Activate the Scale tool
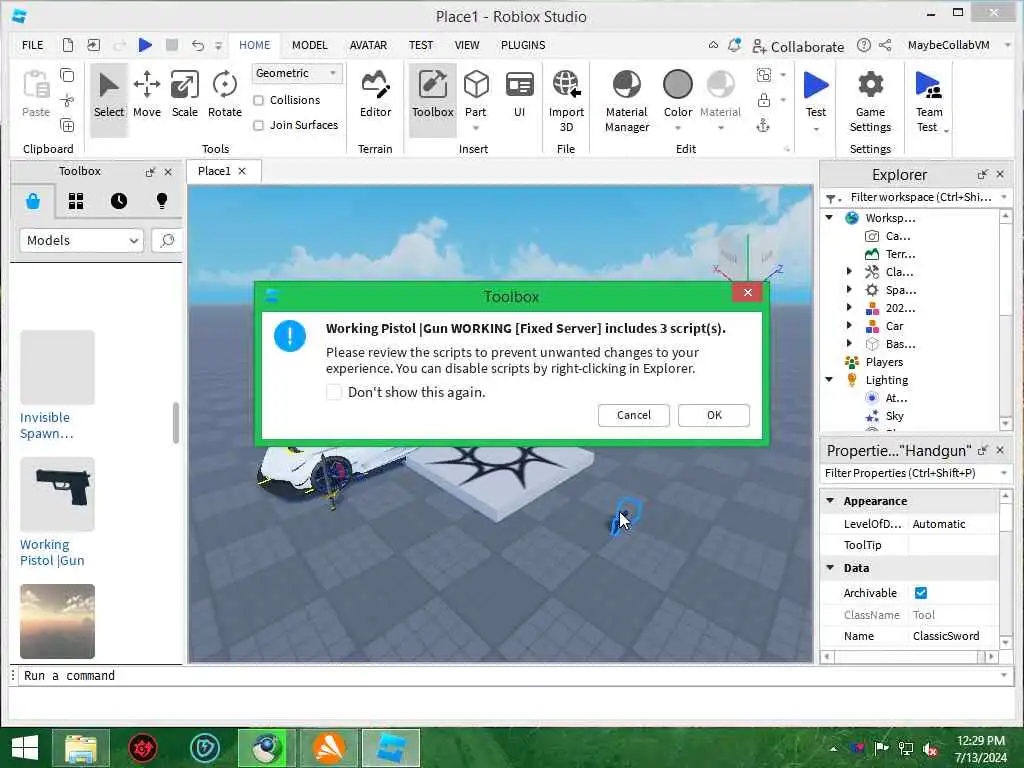The width and height of the screenshot is (1024, 768). (185, 95)
